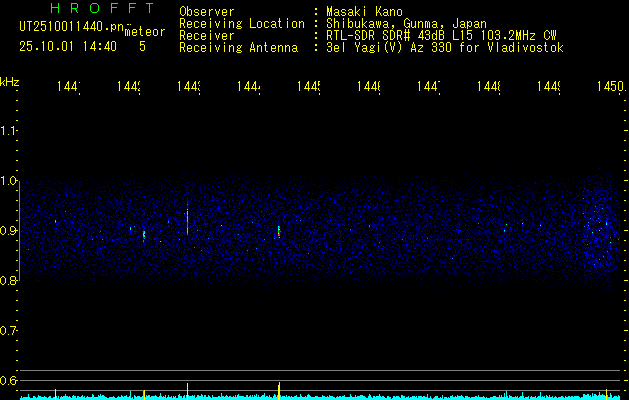Click the 3el Yagi antenna description

(x=444, y=47)
